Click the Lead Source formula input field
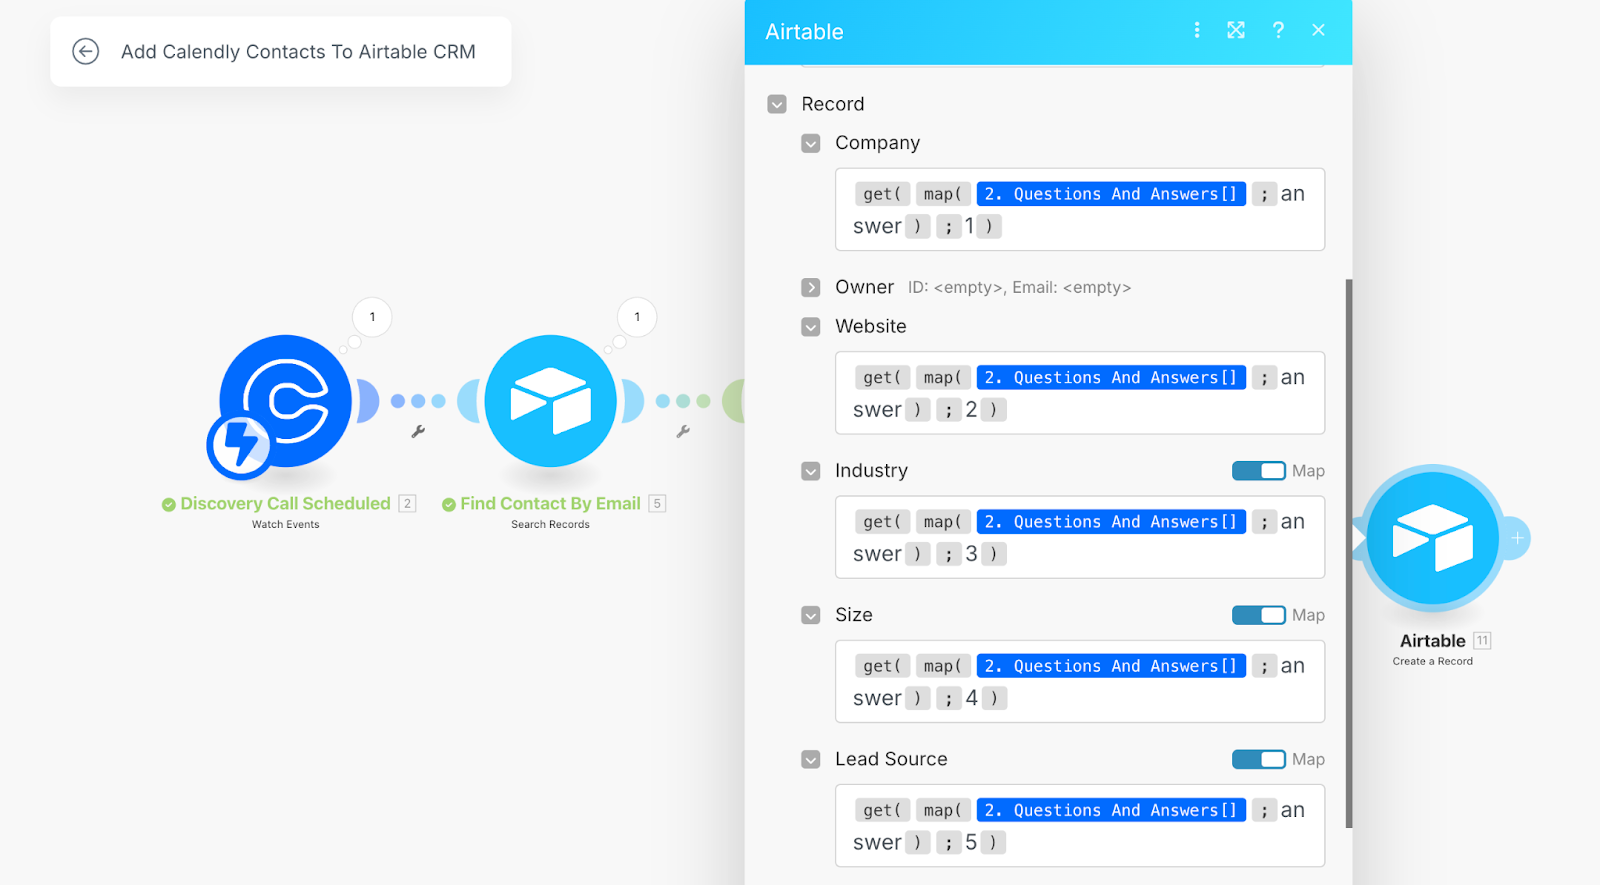 point(1080,825)
